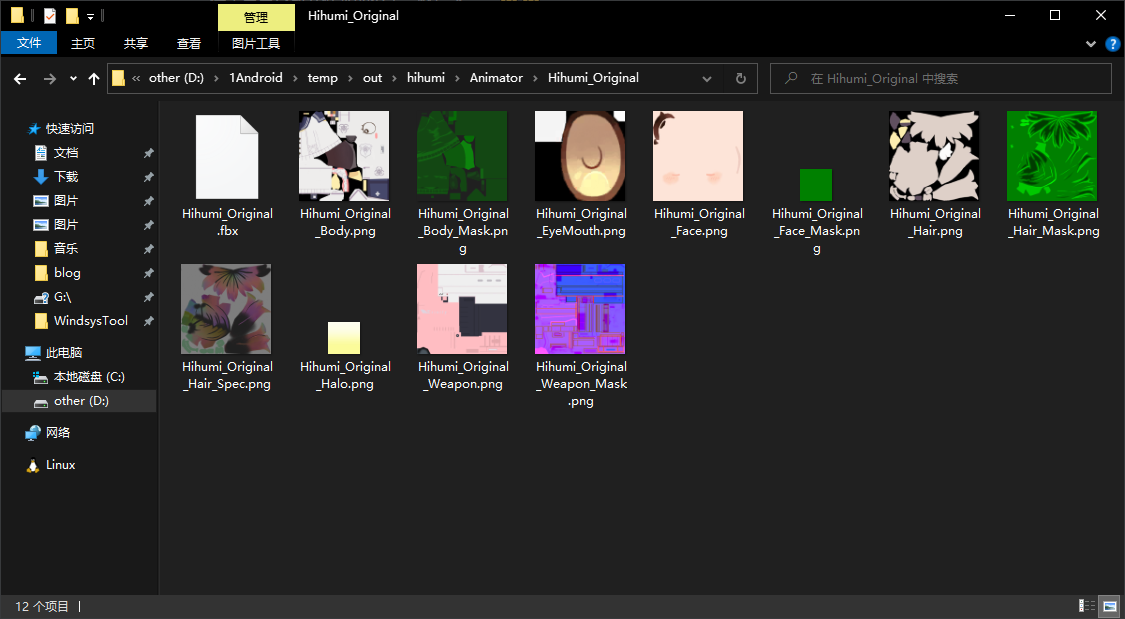The image size is (1125, 619).
Task: Refresh the current folder view
Action: coord(741,79)
